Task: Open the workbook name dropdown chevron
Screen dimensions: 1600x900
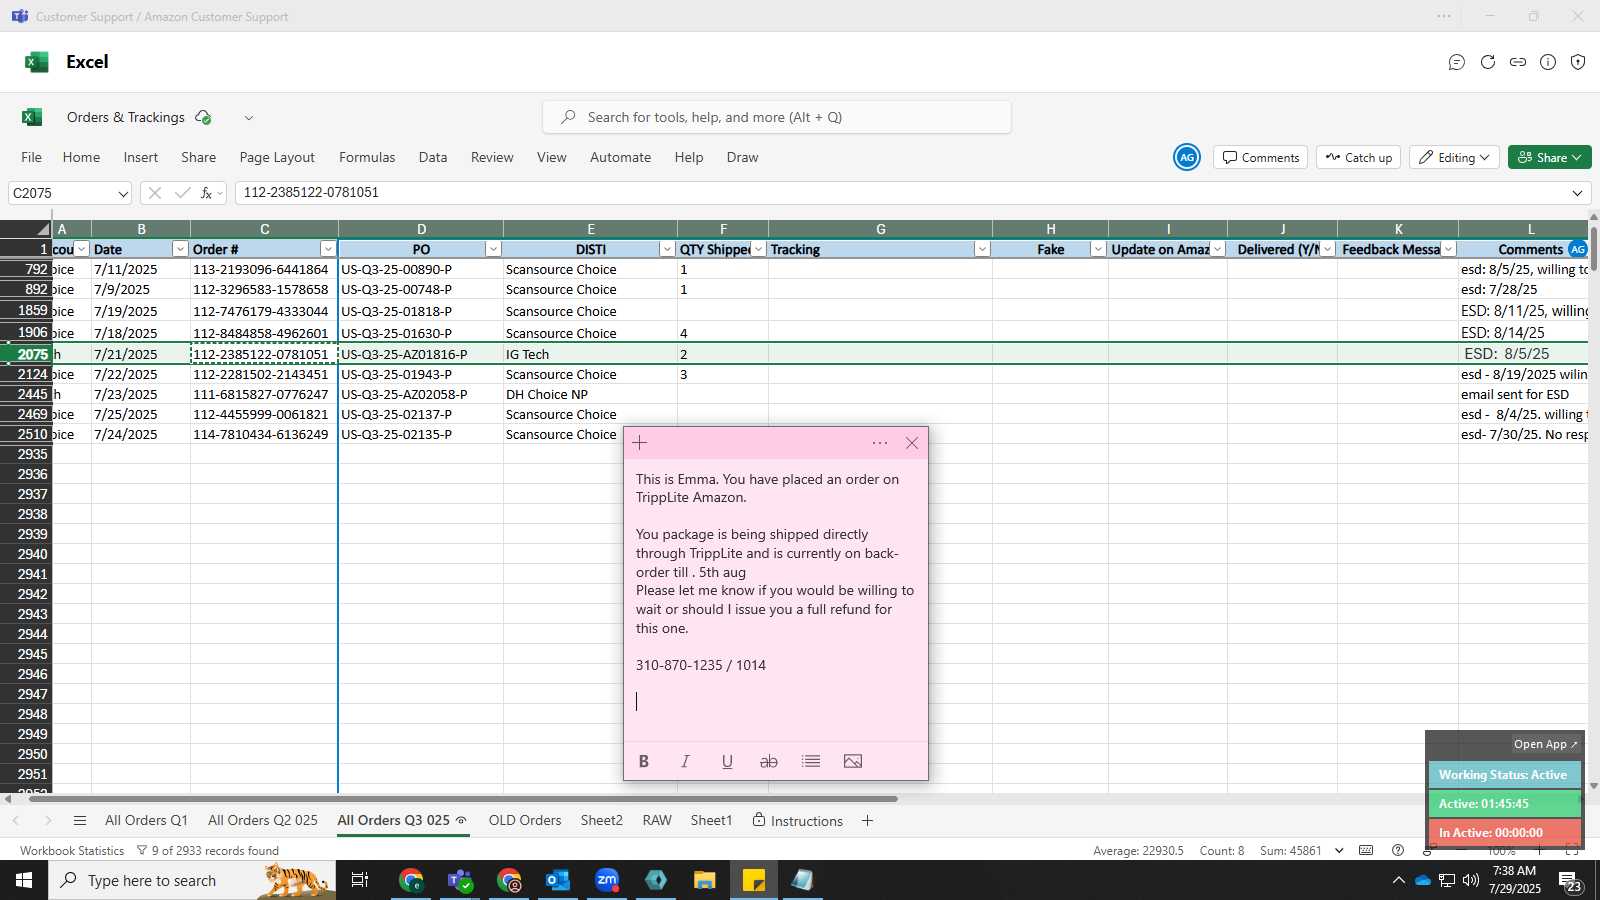Action: click(x=249, y=118)
